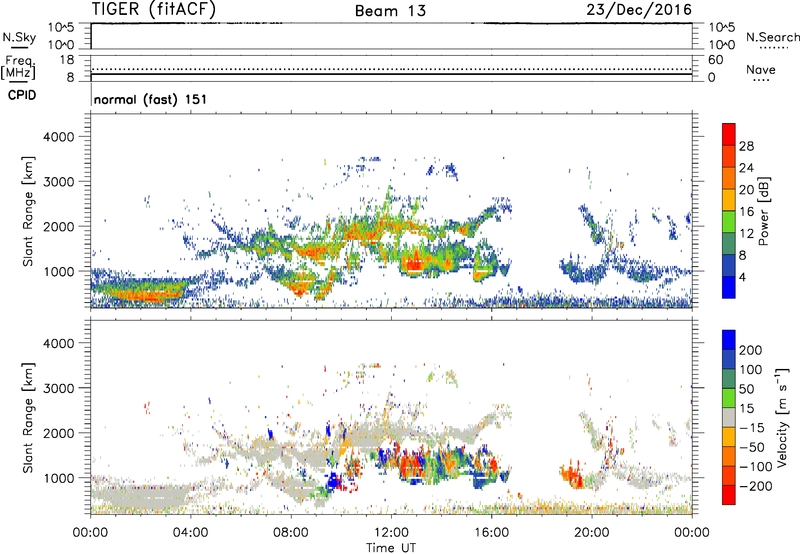
Task: Click the 08:00 time axis label
Action: tap(290, 533)
